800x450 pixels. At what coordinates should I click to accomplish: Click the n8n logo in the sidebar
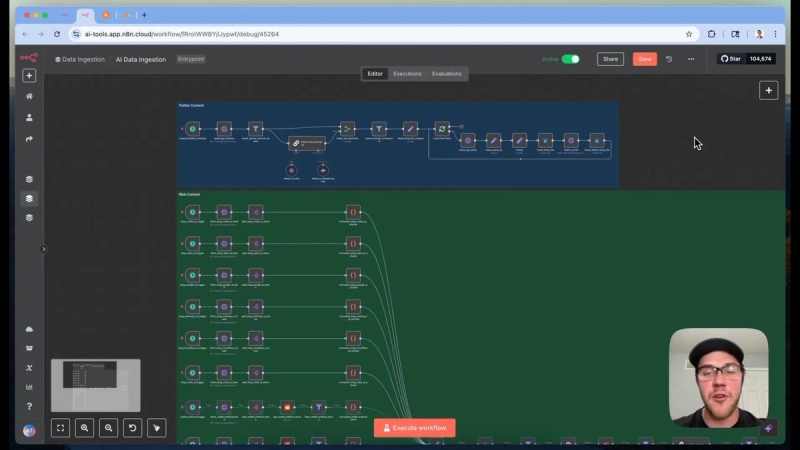tap(29, 58)
